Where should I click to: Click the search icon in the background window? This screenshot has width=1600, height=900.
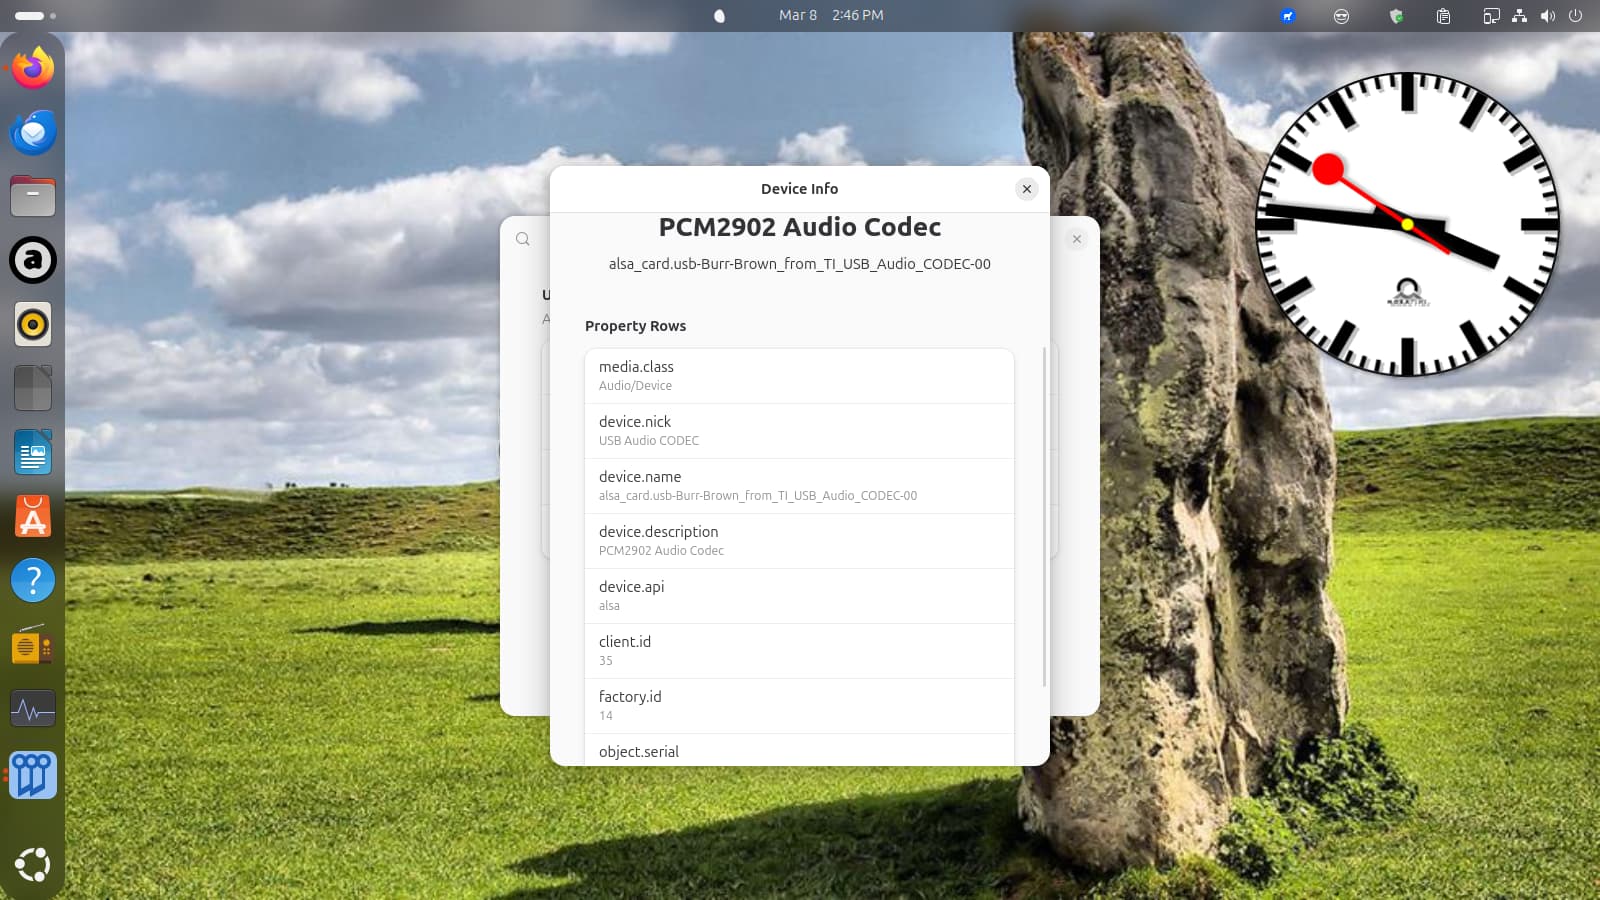[523, 239]
